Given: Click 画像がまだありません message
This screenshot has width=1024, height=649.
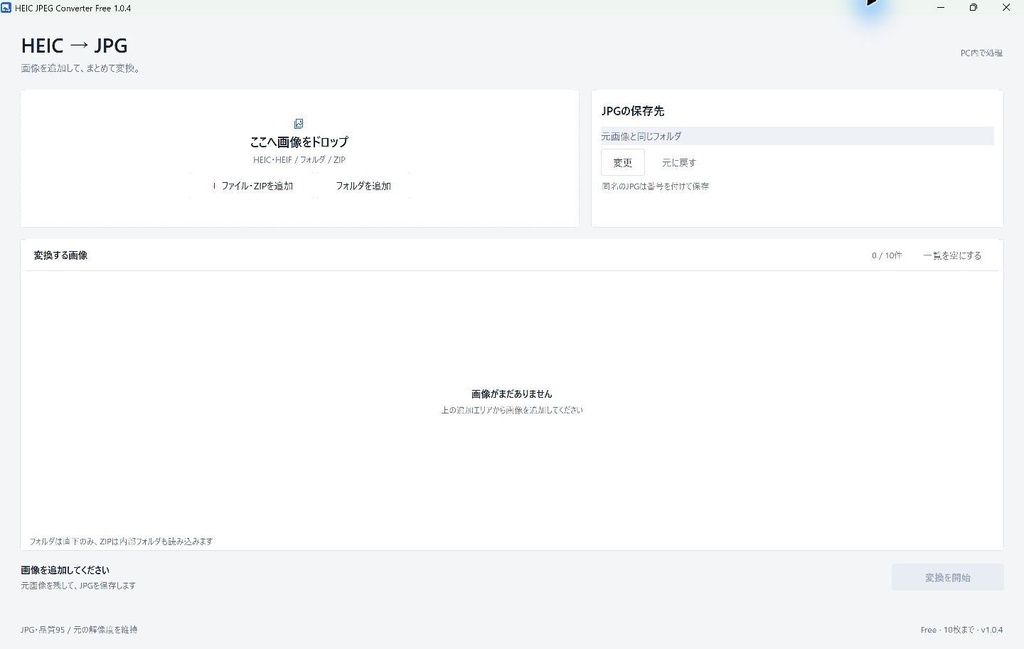Looking at the screenshot, I should pyautogui.click(x=511, y=394).
